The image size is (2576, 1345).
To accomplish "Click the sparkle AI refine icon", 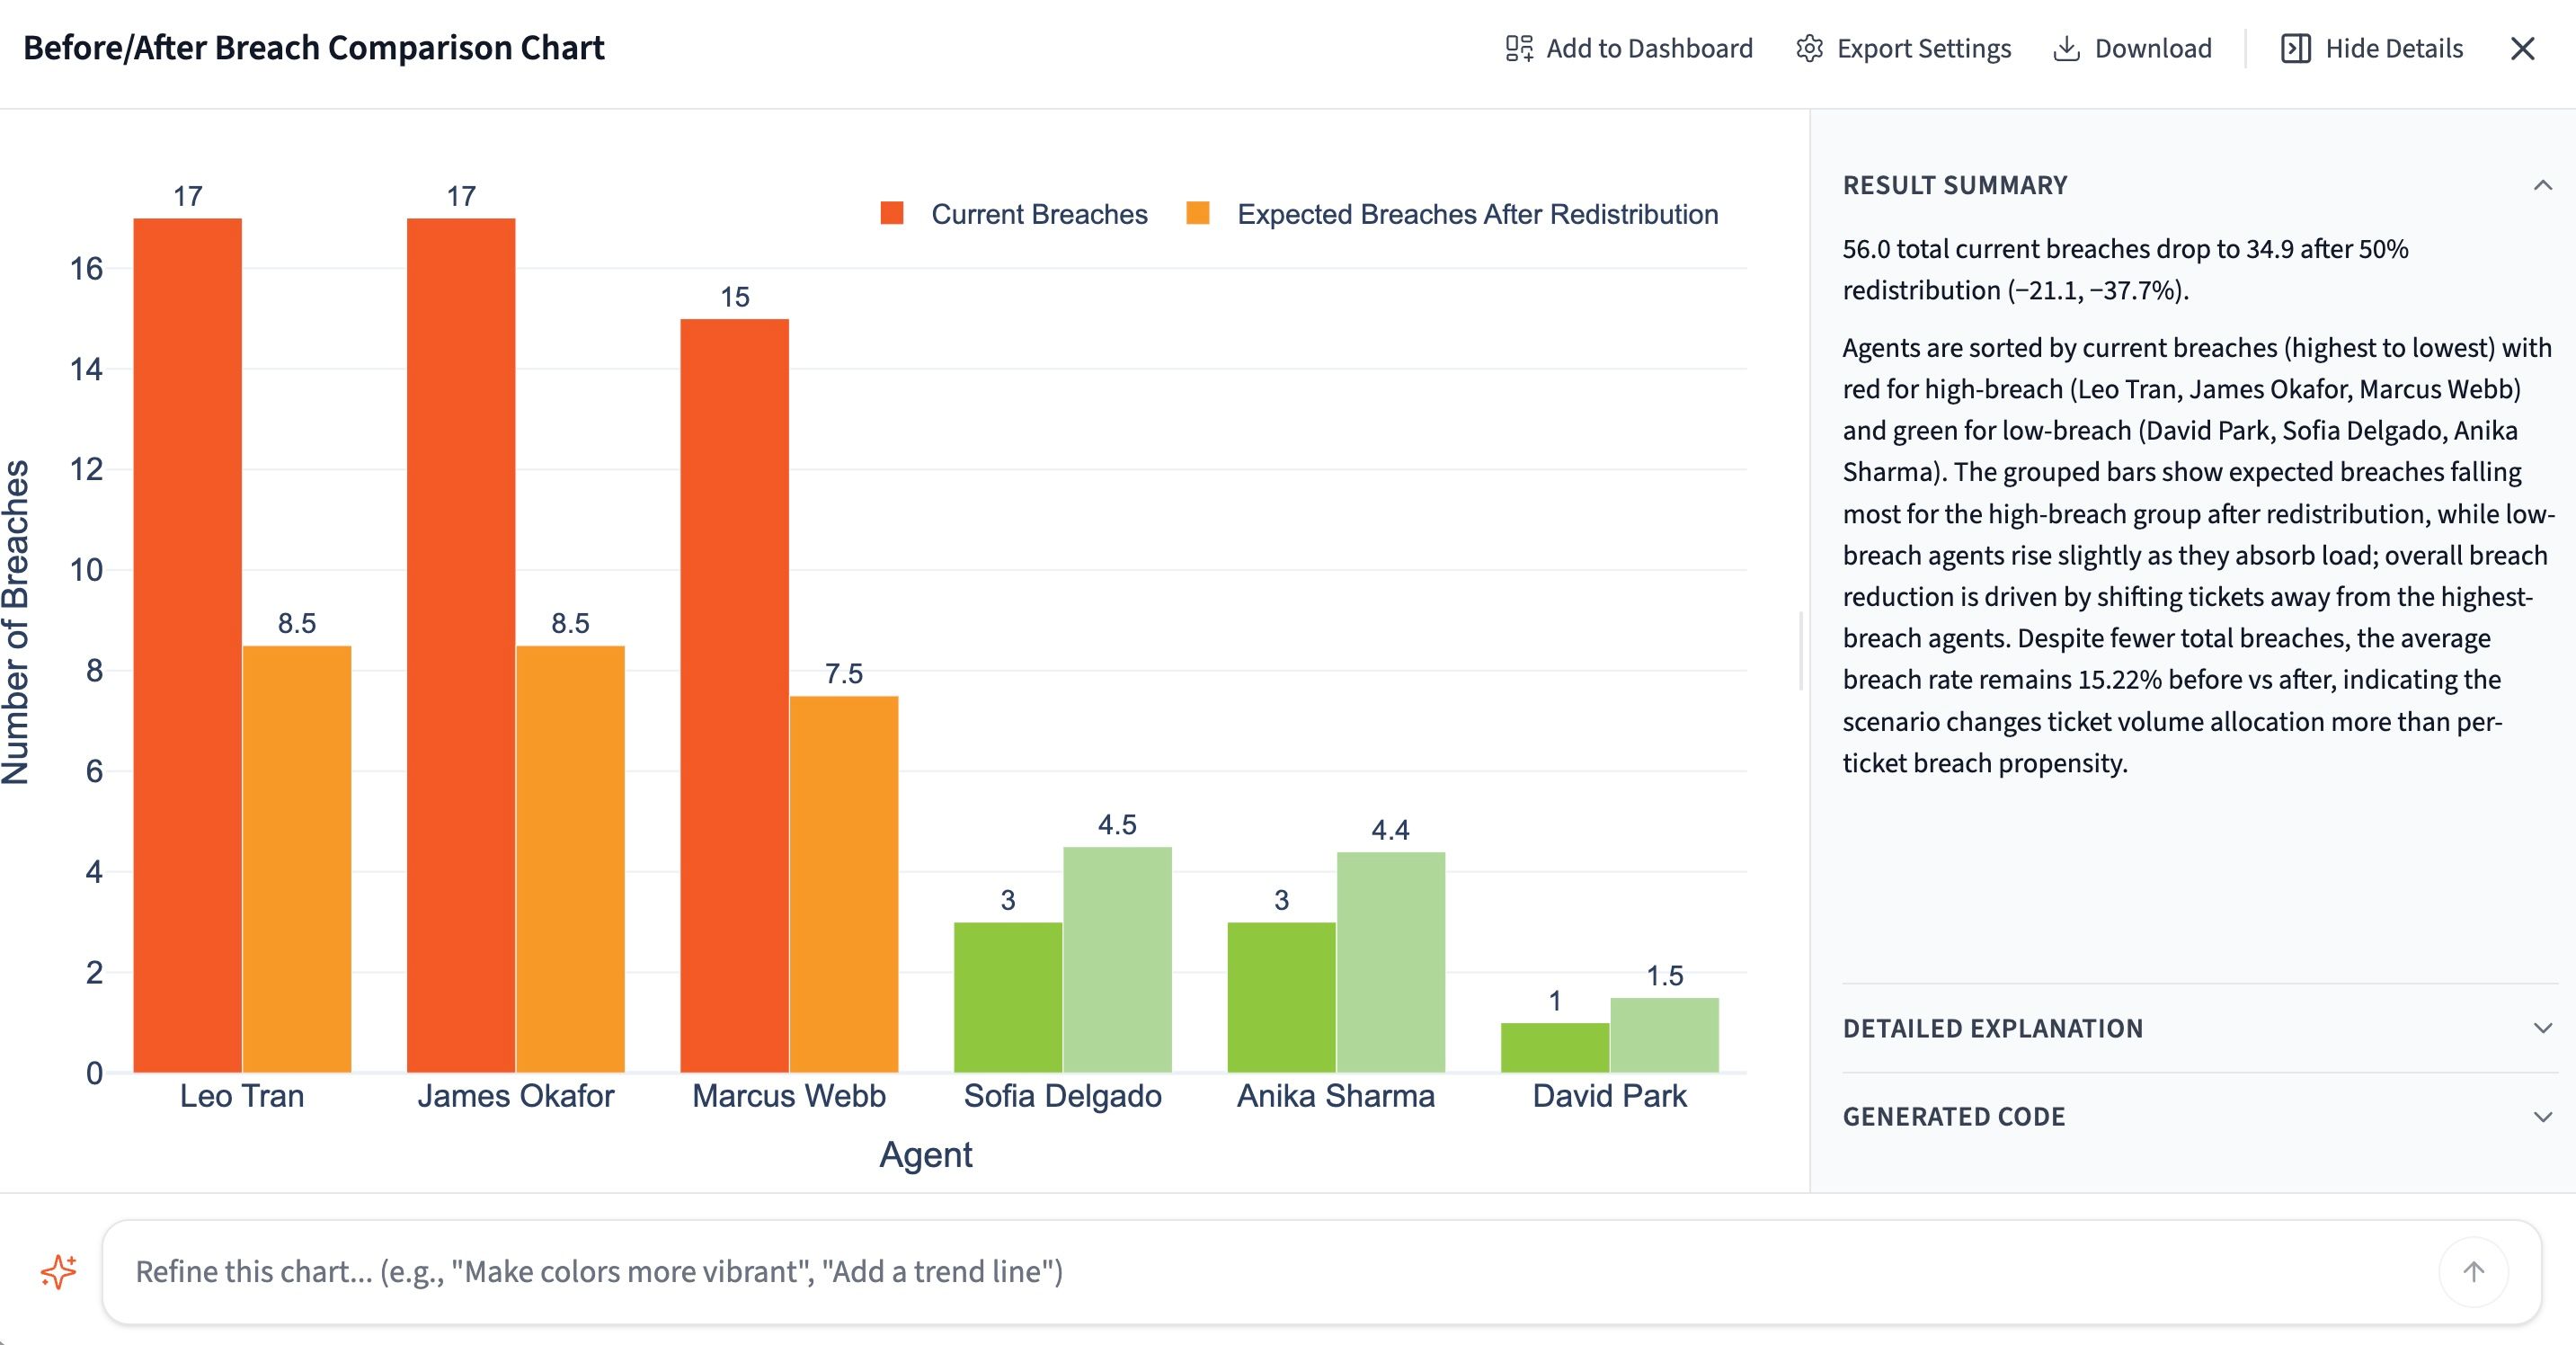I will [x=58, y=1272].
